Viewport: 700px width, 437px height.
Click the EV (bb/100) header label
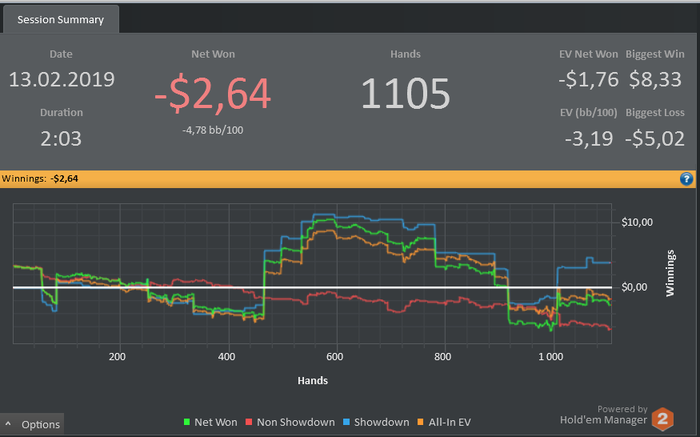[588, 112]
